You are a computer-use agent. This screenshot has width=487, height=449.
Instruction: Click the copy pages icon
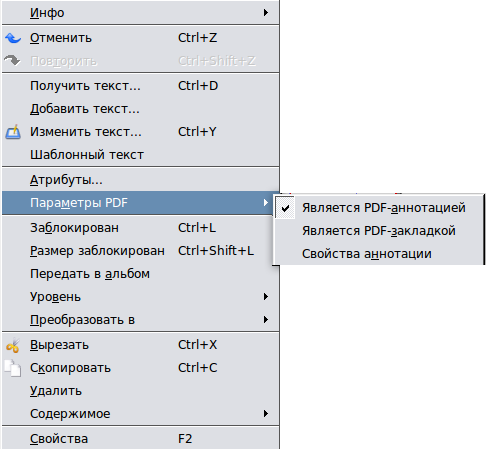tap(13, 368)
